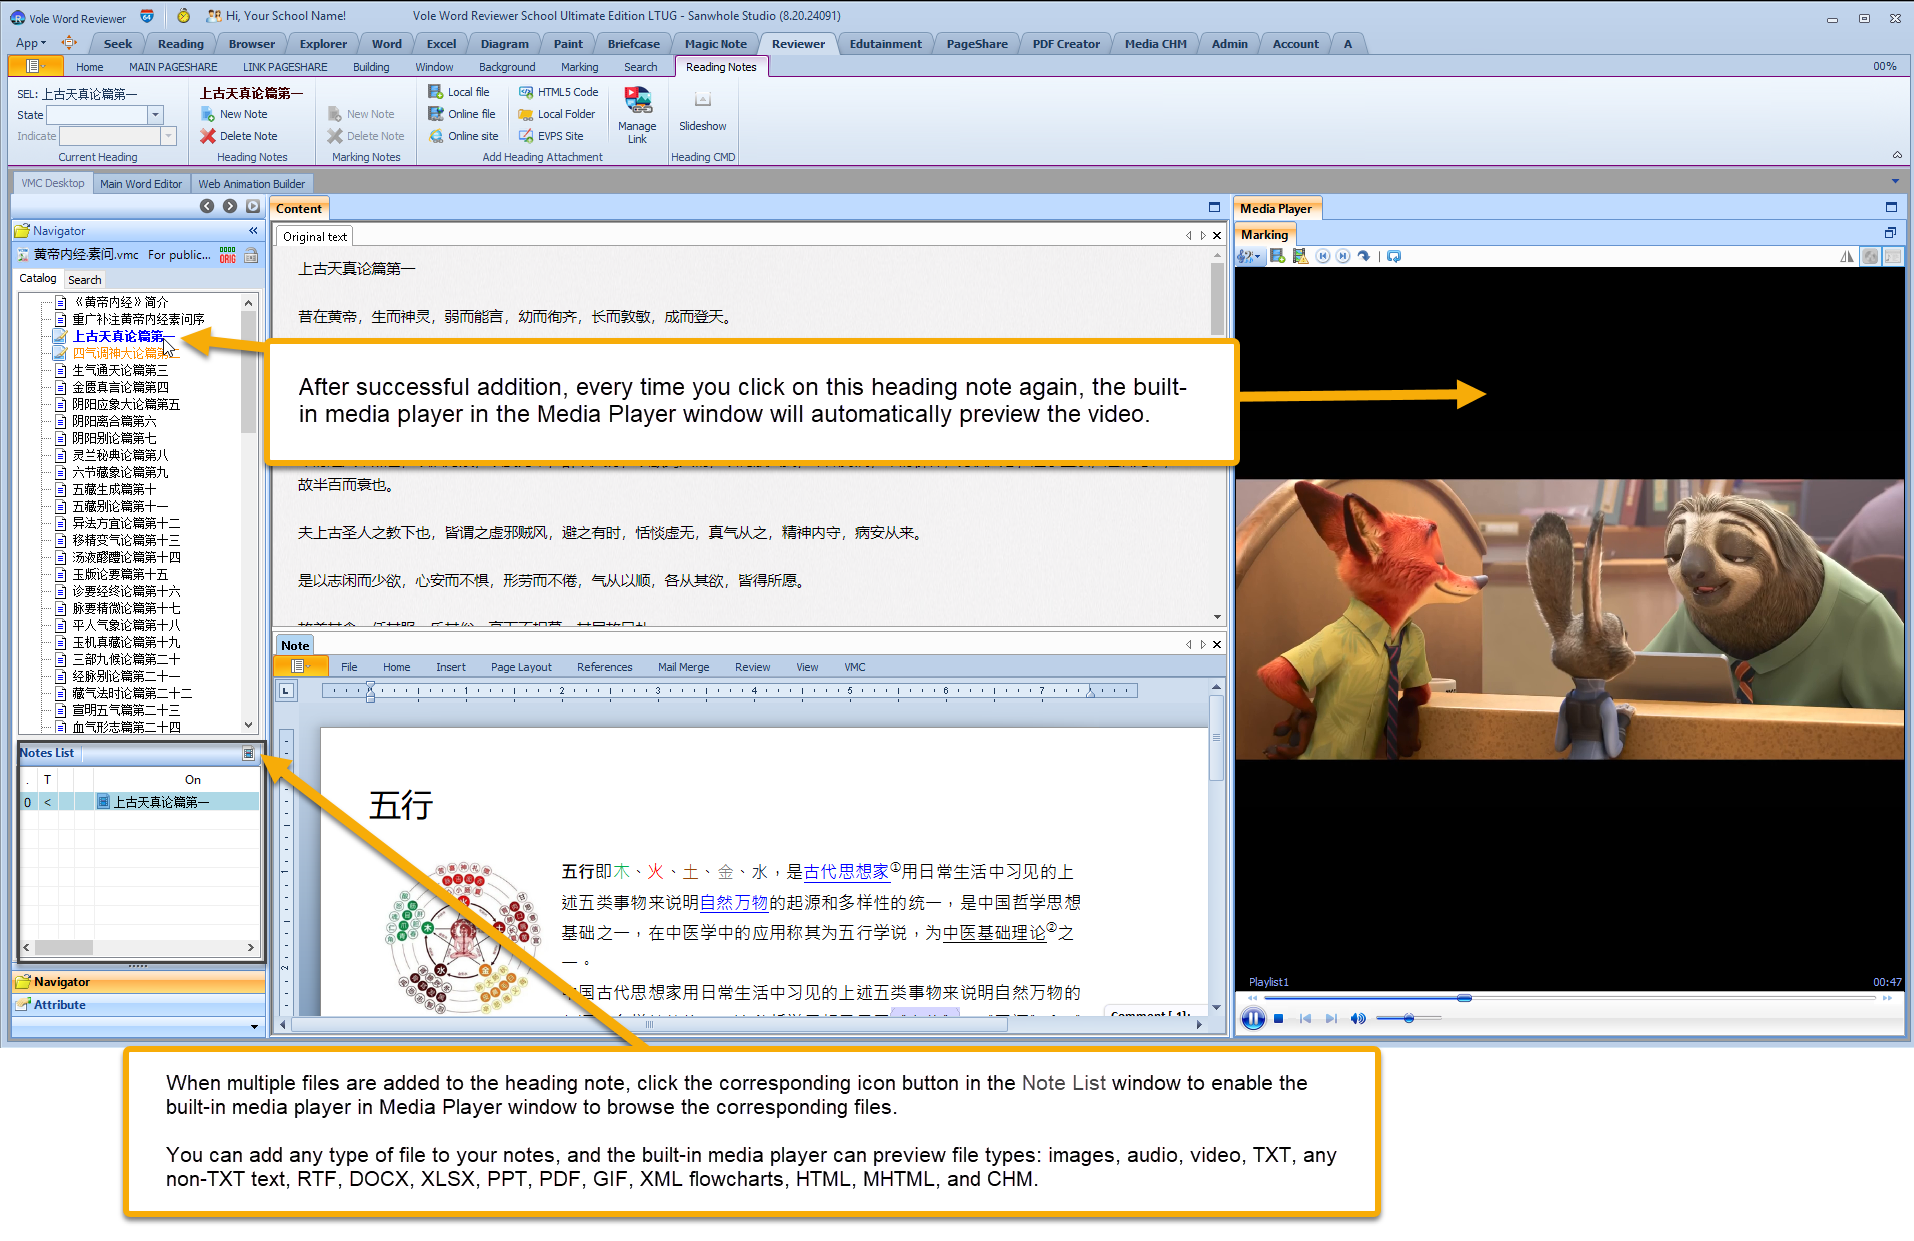Select the Reading Notes ribbon tab
The image size is (1914, 1241).
(721, 67)
